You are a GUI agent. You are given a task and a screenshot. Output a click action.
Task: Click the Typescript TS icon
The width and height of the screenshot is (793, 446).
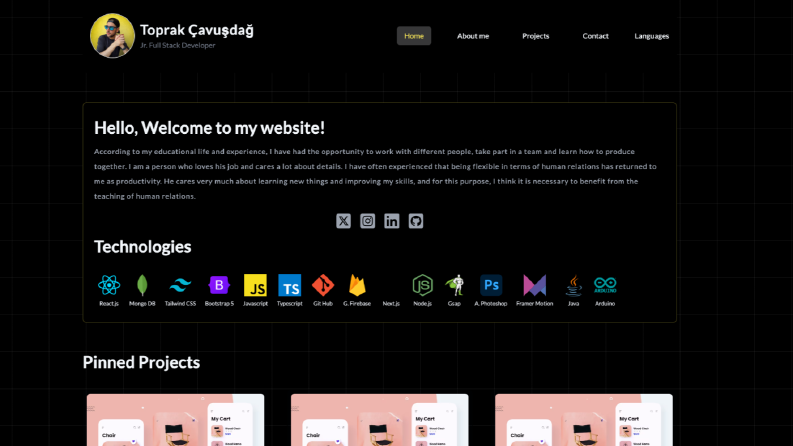[x=289, y=285]
